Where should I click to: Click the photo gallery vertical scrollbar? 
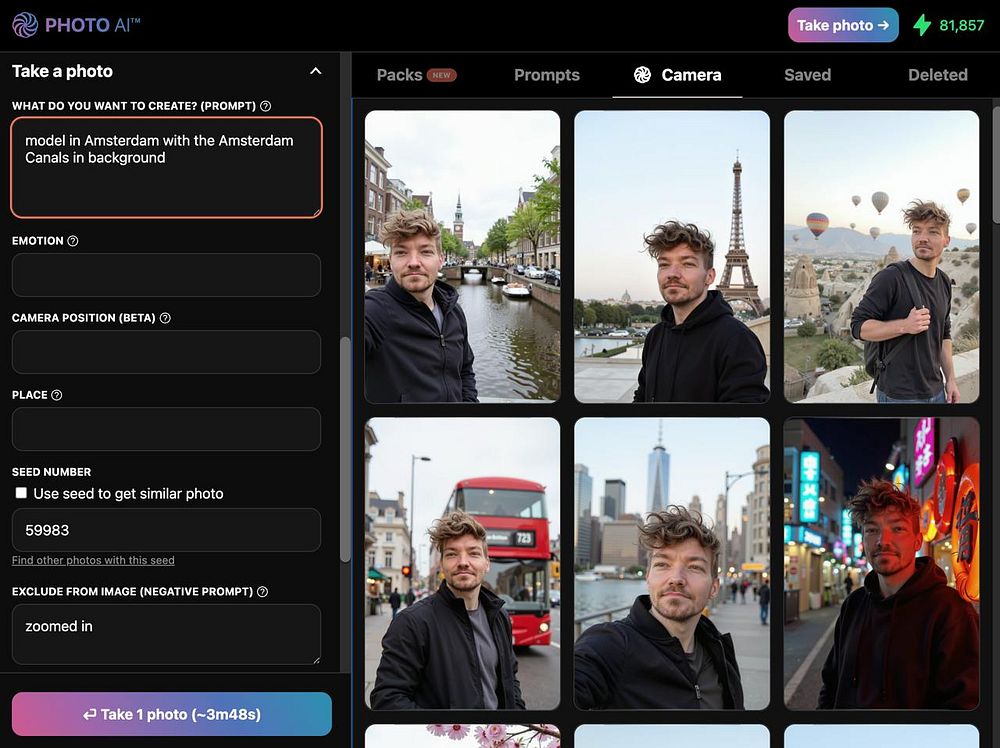click(x=996, y=165)
